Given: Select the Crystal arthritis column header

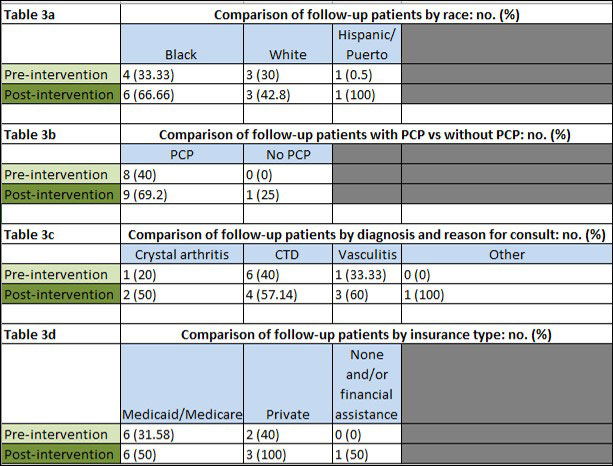Looking at the screenshot, I should tap(180, 255).
